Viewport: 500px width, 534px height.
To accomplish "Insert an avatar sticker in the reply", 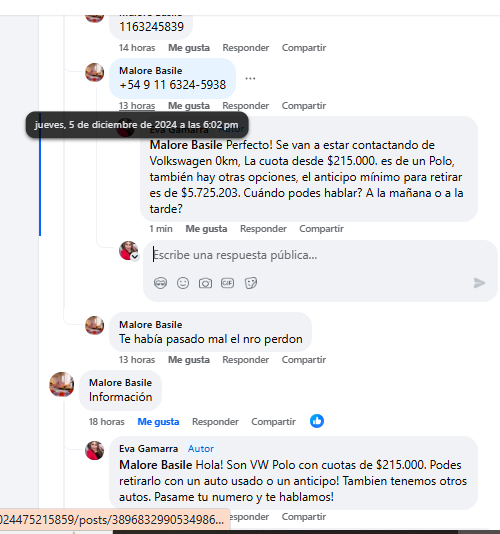I will coord(160,283).
